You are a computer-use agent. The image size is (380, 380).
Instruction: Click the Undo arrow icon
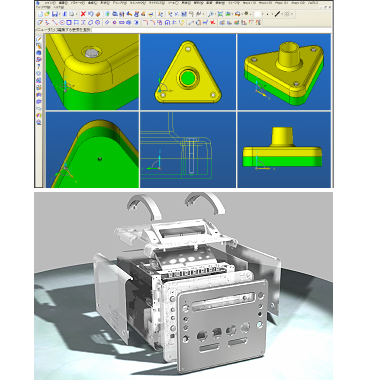(x=91, y=14)
